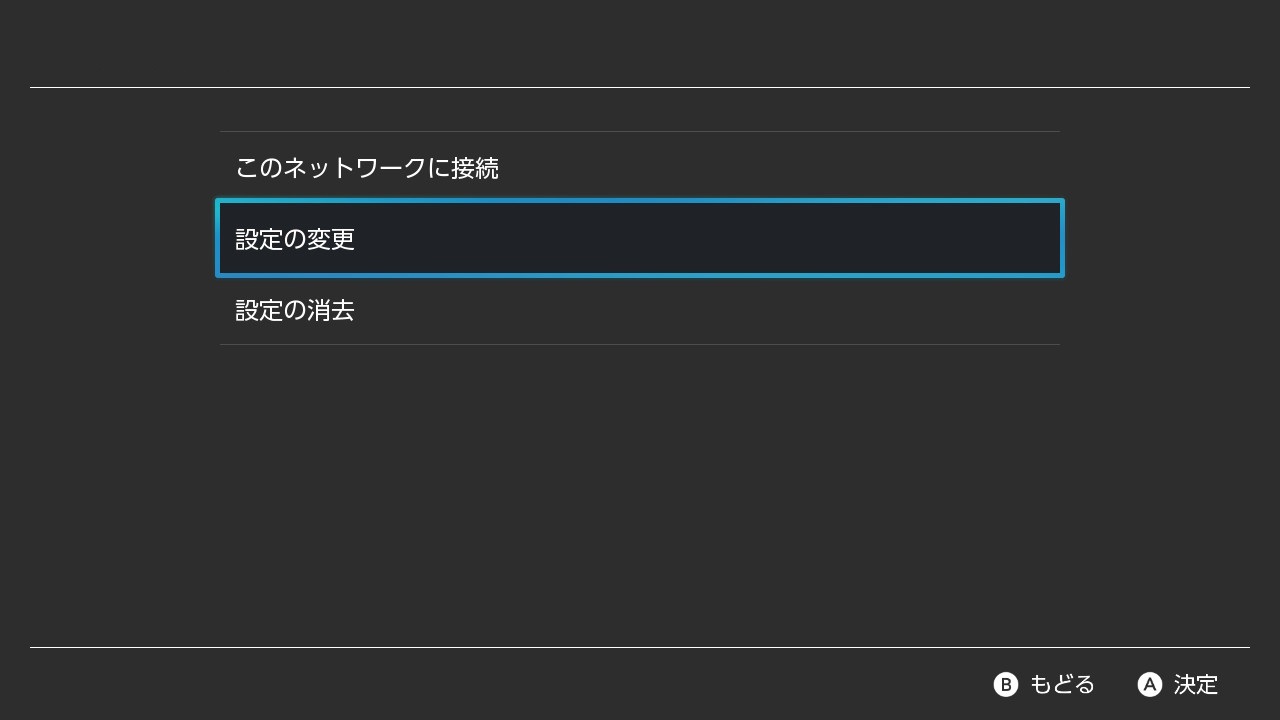Click the 決定 confirm label
1280x720 pixels.
point(1196,684)
